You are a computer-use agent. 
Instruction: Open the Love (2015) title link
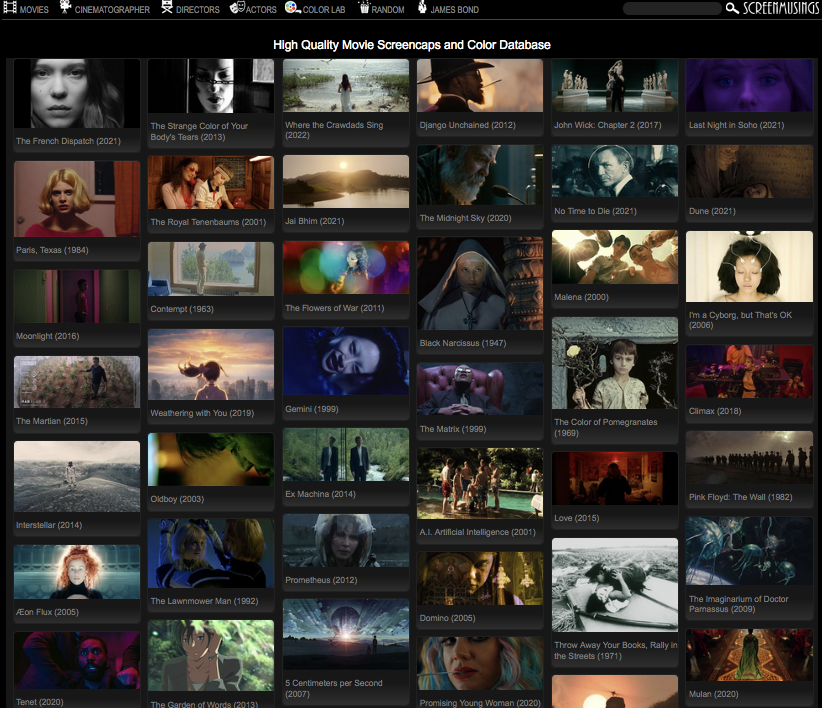[577, 518]
